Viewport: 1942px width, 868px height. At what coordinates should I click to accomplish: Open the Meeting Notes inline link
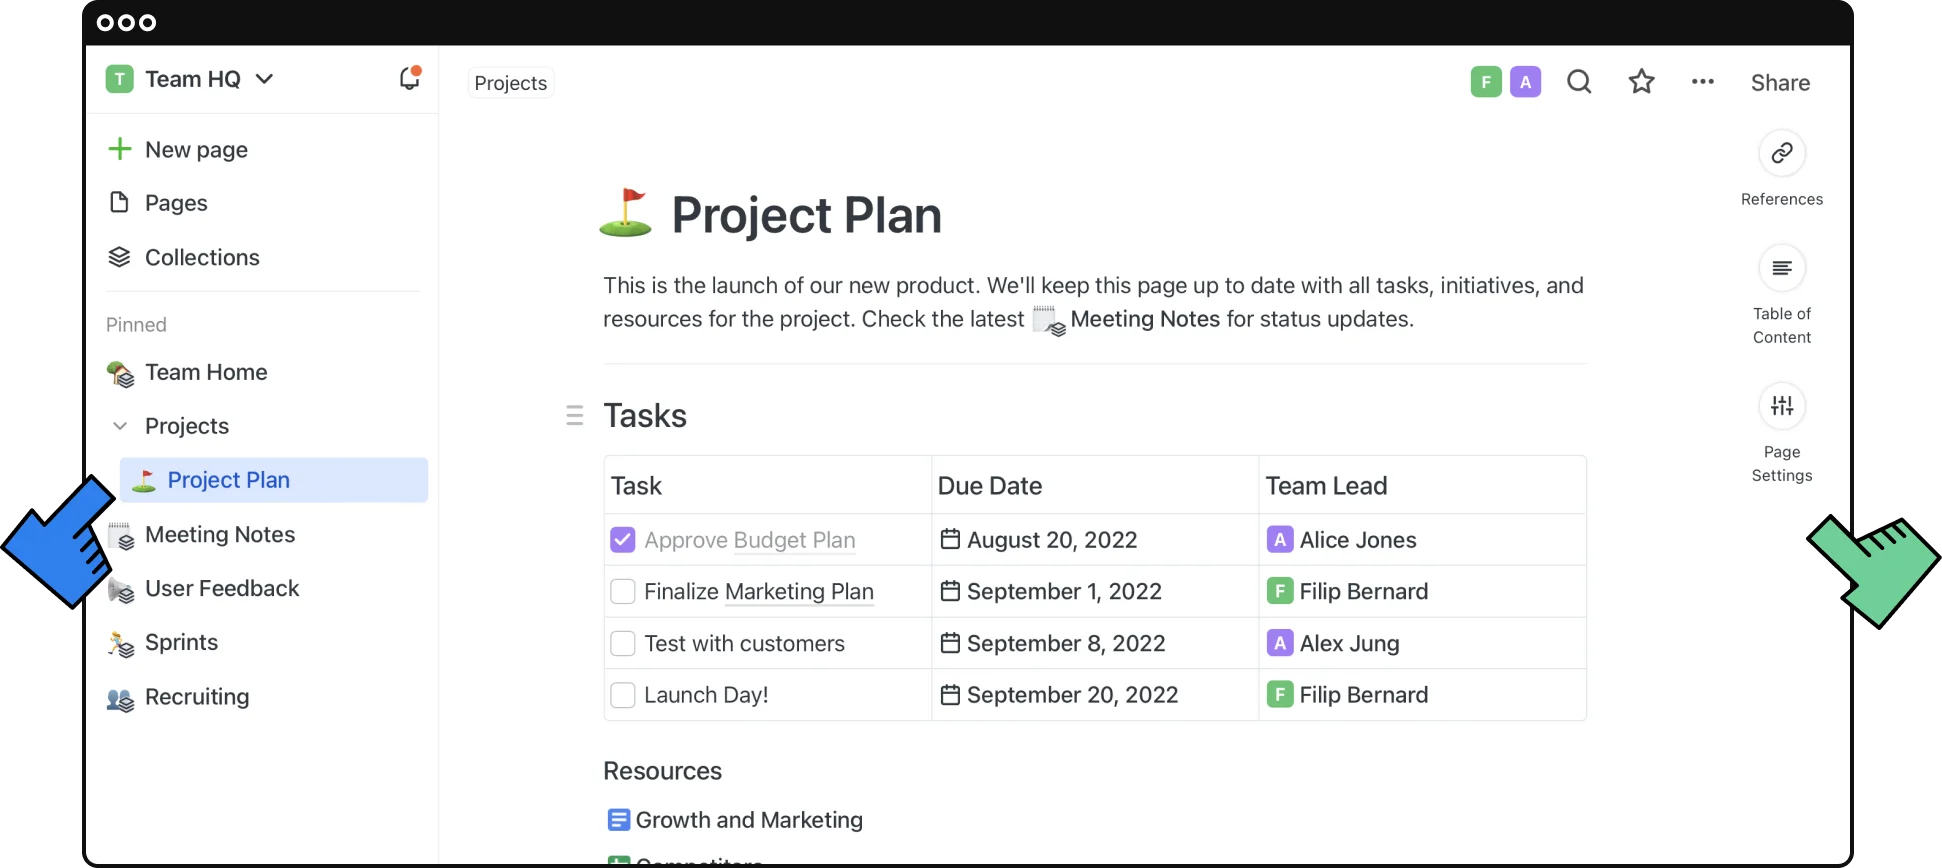[1144, 319]
